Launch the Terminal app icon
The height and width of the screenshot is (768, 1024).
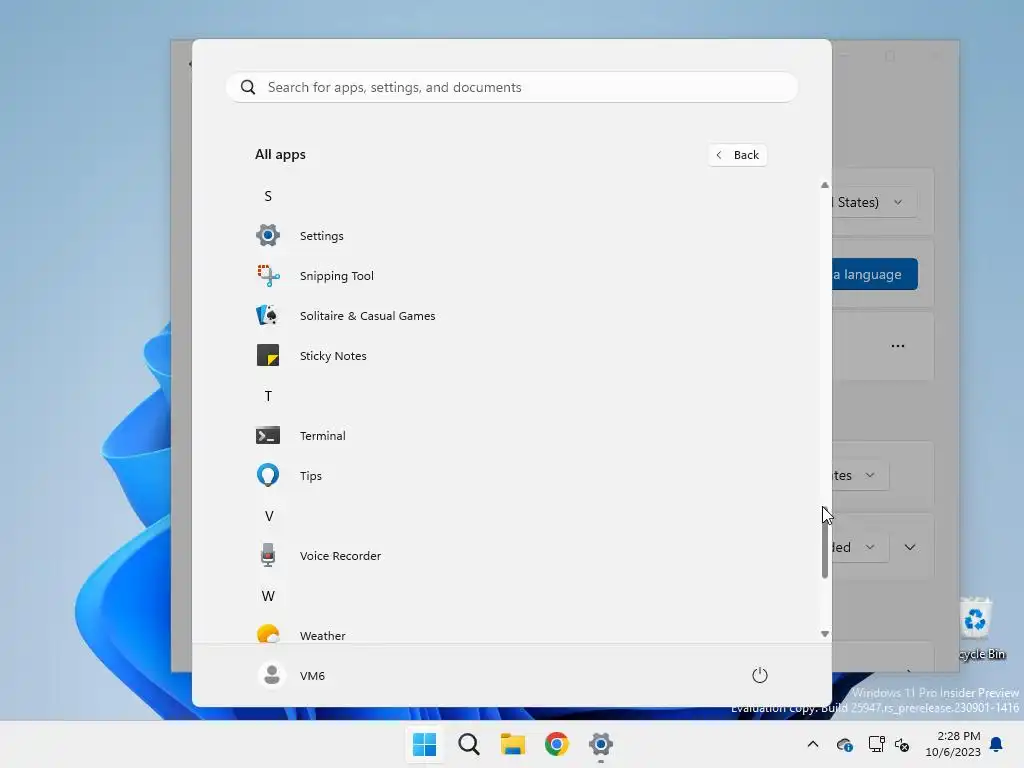pos(268,436)
